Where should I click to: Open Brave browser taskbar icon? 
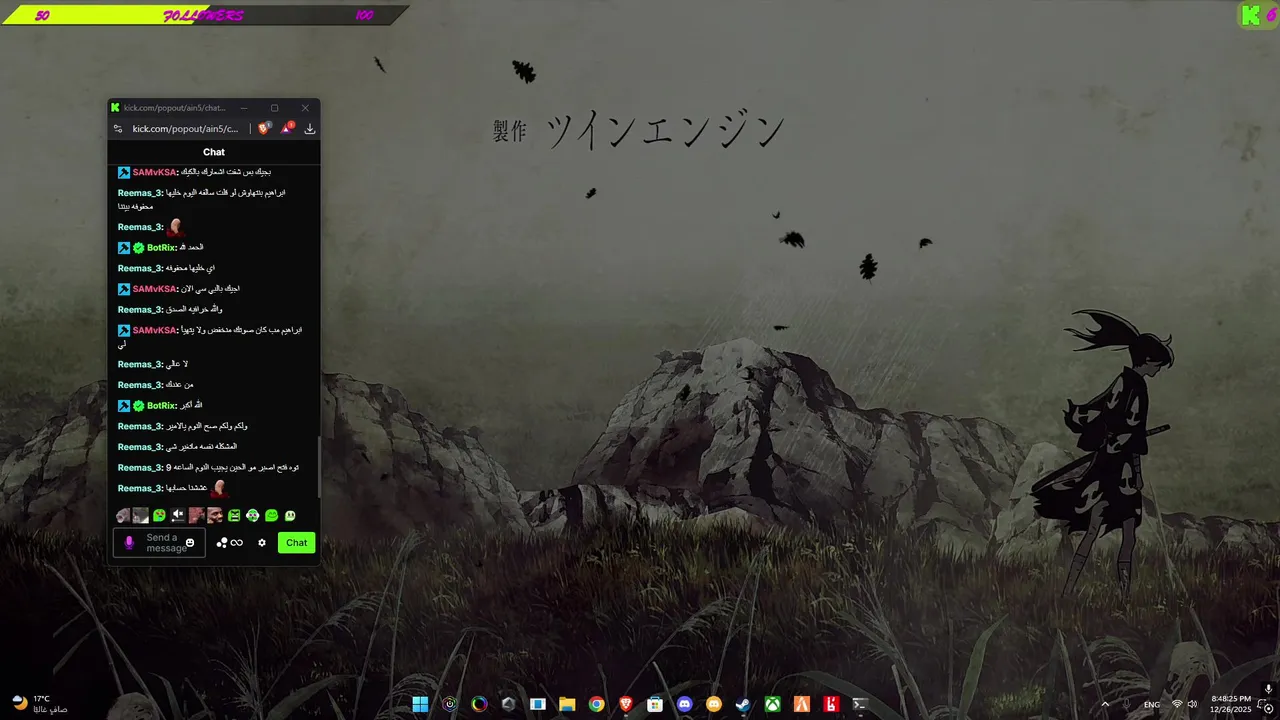coord(626,704)
